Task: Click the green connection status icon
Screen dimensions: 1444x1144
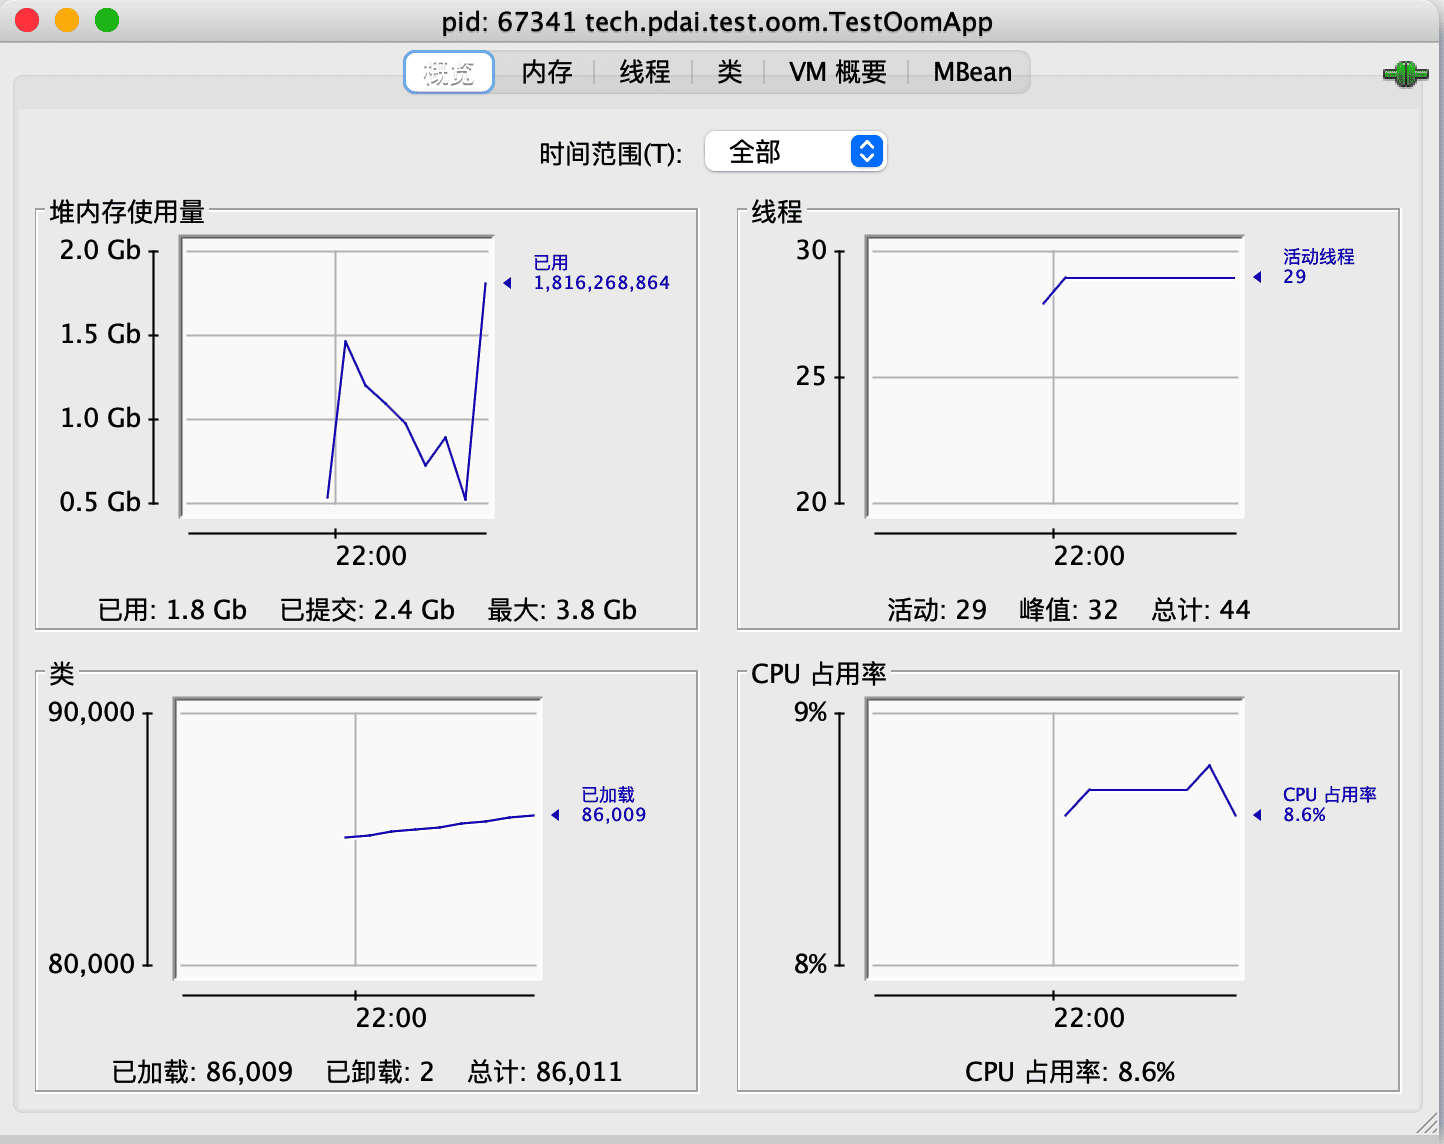Action: (x=1405, y=74)
